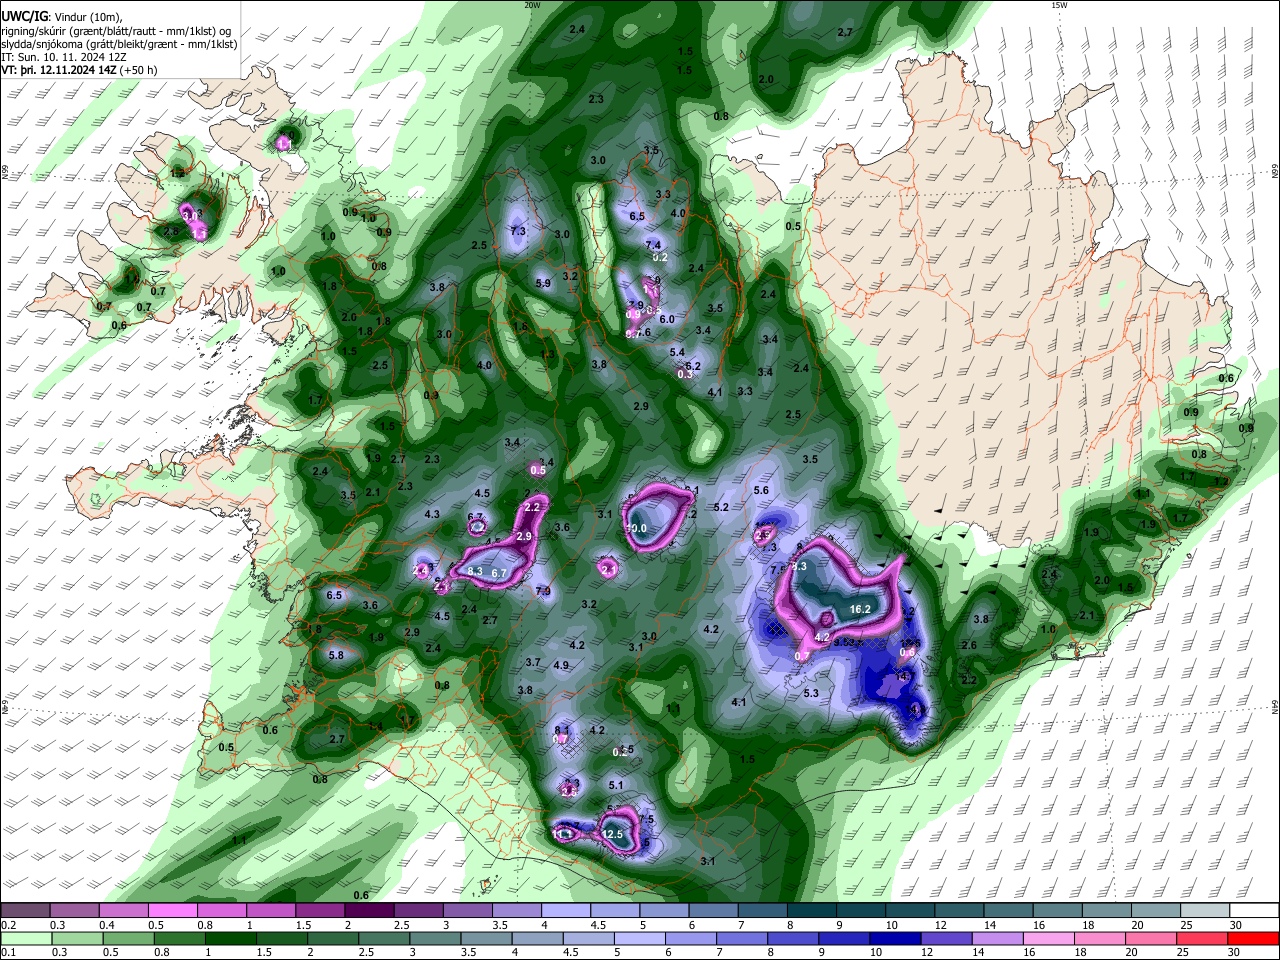
Task: Click the 20W longitude label
Action: 532,5
